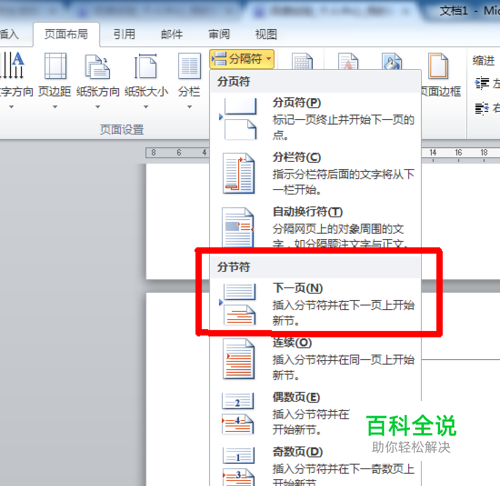Image resolution: width=500 pixels, height=486 pixels.
Task: Switch to the 邮件 tab
Action: tap(172, 34)
